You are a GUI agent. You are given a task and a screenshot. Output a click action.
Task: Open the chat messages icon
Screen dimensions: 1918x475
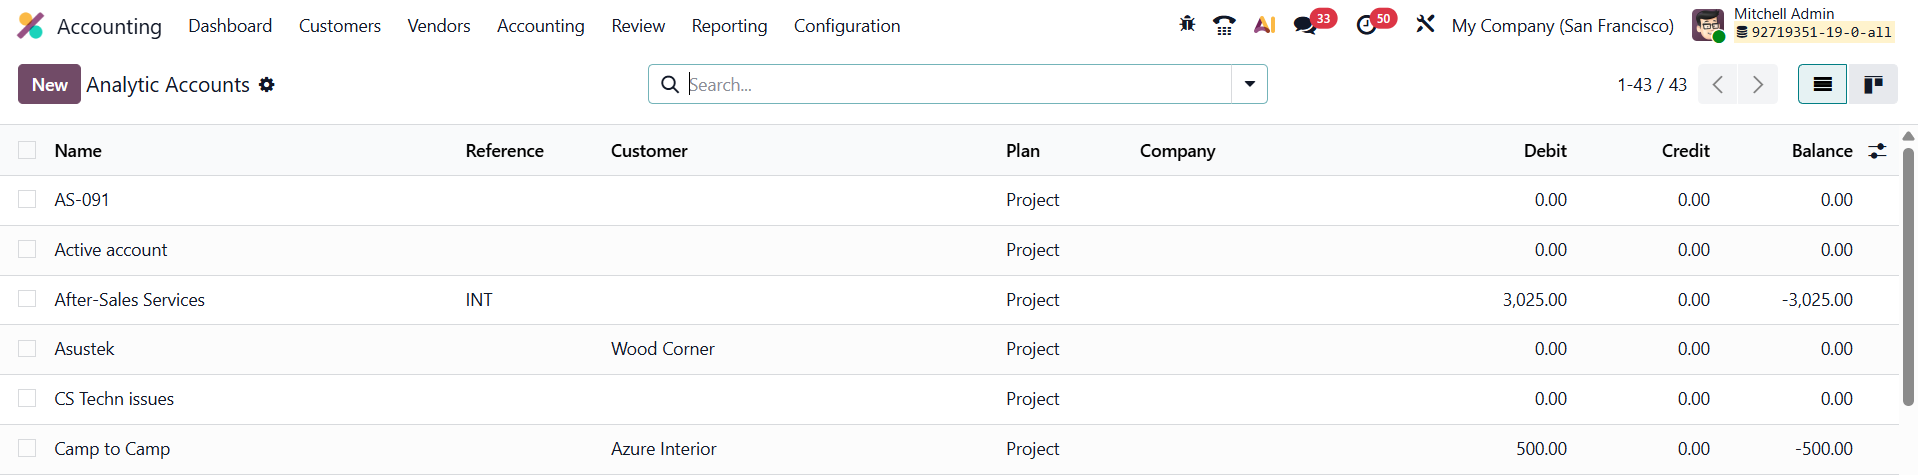click(1305, 25)
